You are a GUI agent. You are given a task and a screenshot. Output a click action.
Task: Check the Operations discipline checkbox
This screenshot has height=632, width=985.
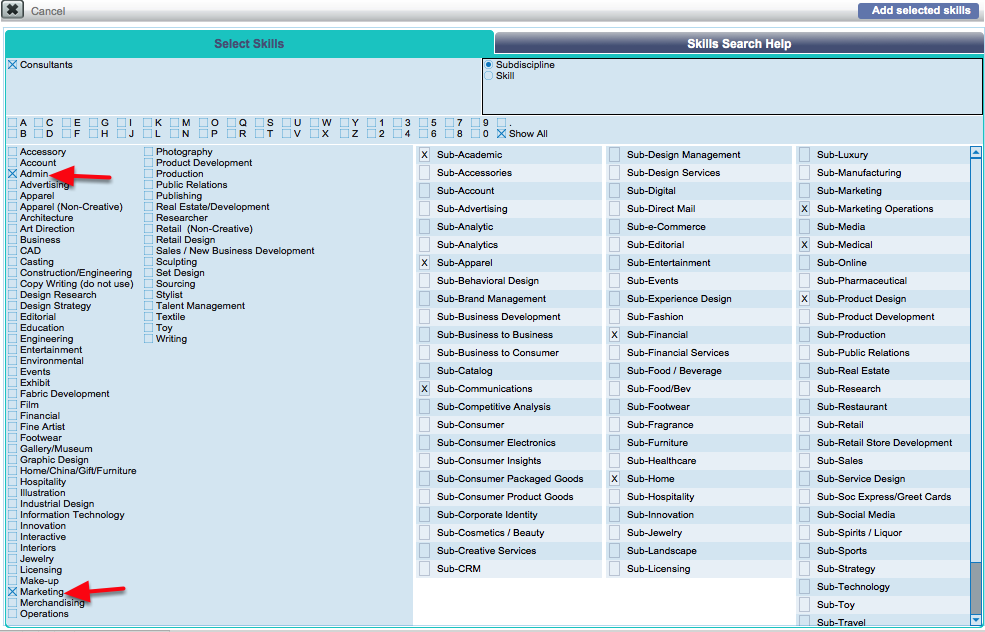pos(12,614)
